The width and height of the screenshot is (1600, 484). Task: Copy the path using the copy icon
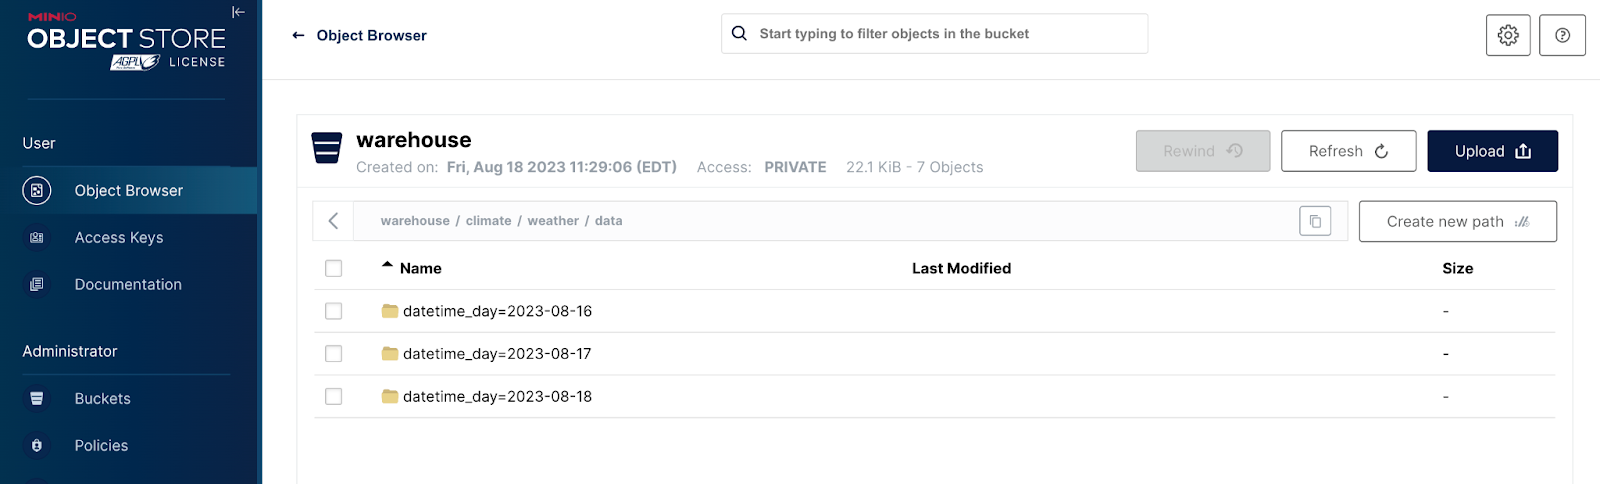click(x=1315, y=221)
